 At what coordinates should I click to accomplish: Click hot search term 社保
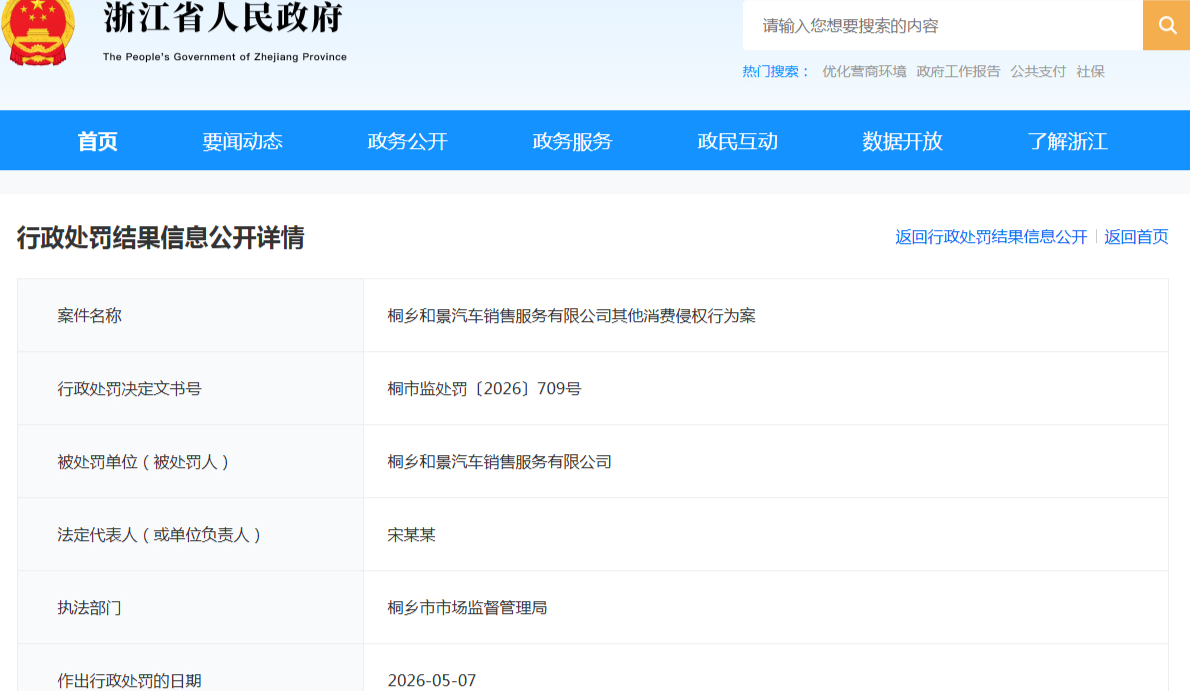tap(1091, 71)
